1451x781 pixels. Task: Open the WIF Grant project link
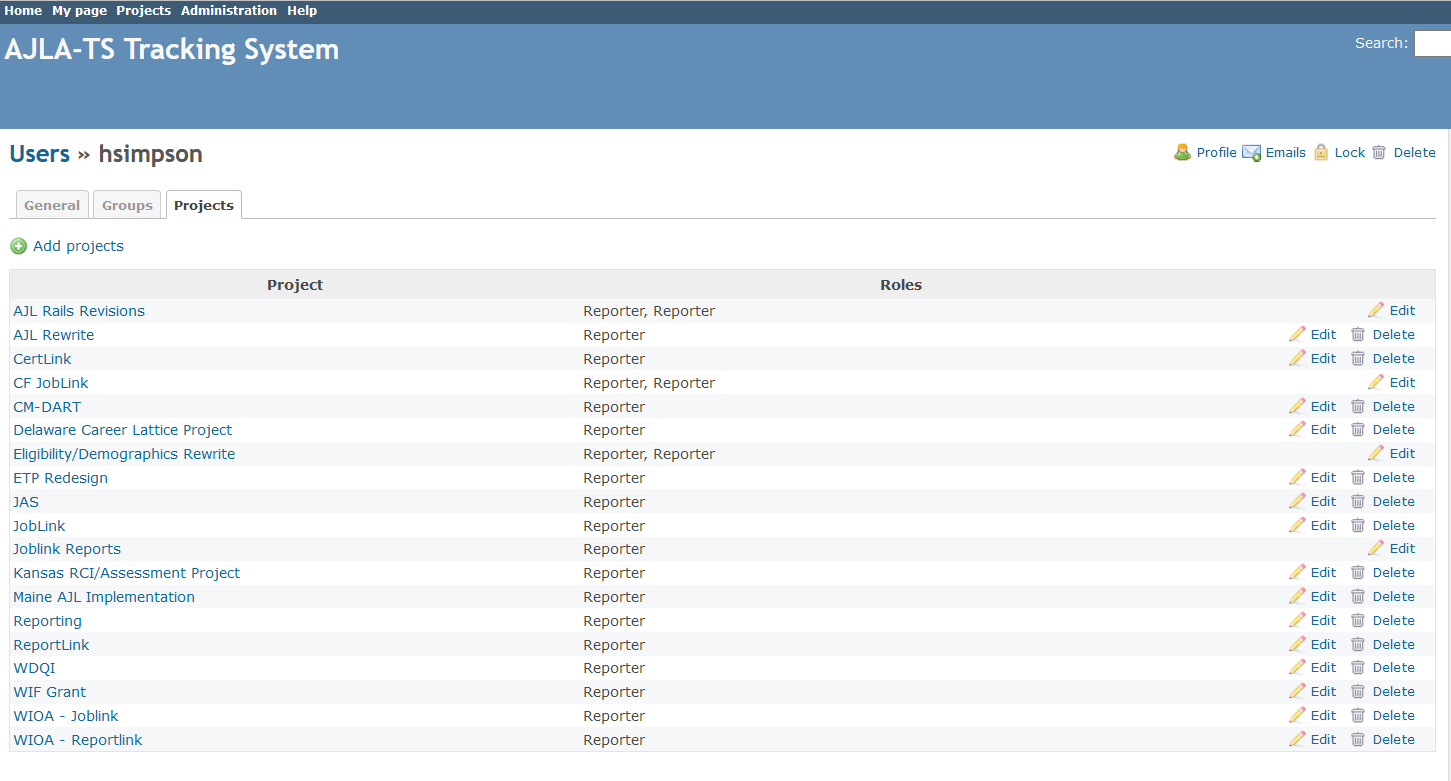pos(50,692)
